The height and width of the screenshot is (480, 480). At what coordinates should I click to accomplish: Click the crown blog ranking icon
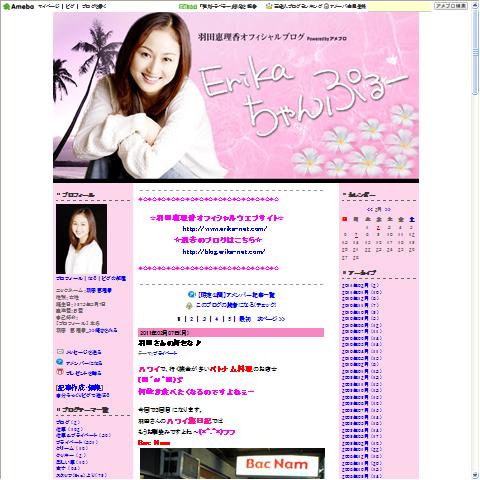(x=269, y=6)
